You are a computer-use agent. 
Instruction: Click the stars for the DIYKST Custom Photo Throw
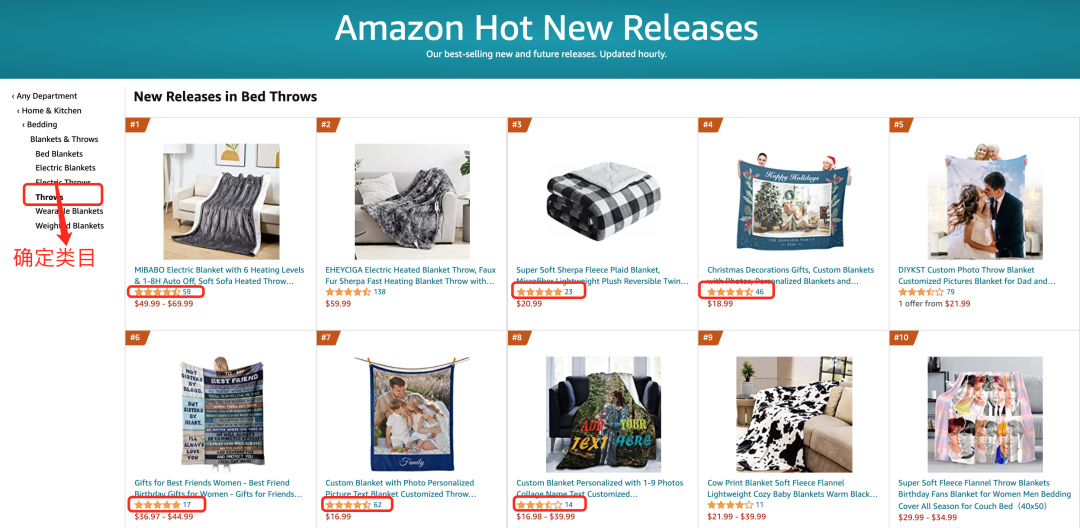[920, 292]
